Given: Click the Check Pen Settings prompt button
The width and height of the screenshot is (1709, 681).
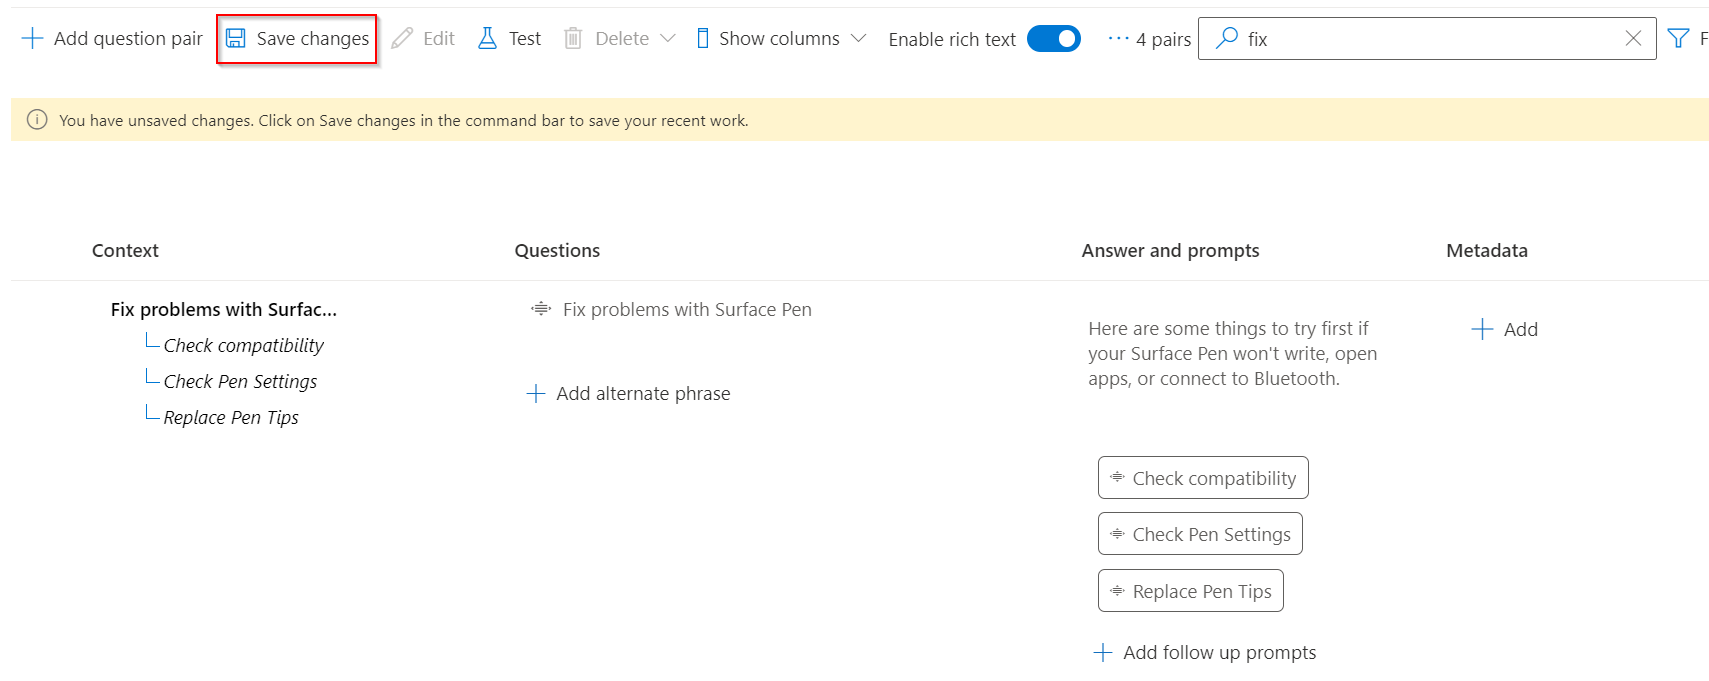Looking at the screenshot, I should click(x=1200, y=534).
